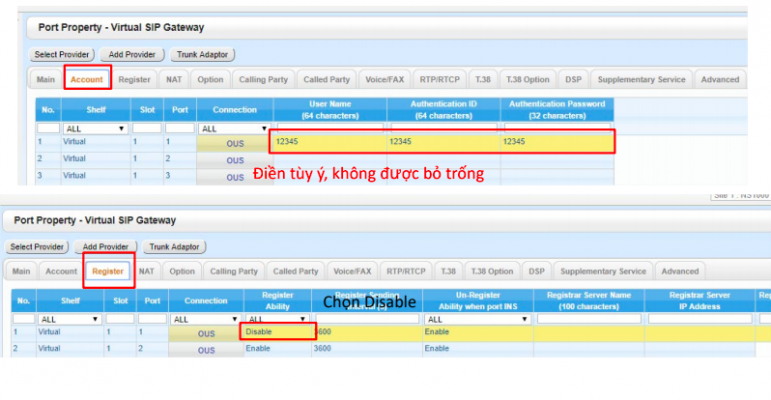Click Registrar Server Name filter field
The height and width of the screenshot is (400, 771).
pyautogui.click(x=590, y=319)
